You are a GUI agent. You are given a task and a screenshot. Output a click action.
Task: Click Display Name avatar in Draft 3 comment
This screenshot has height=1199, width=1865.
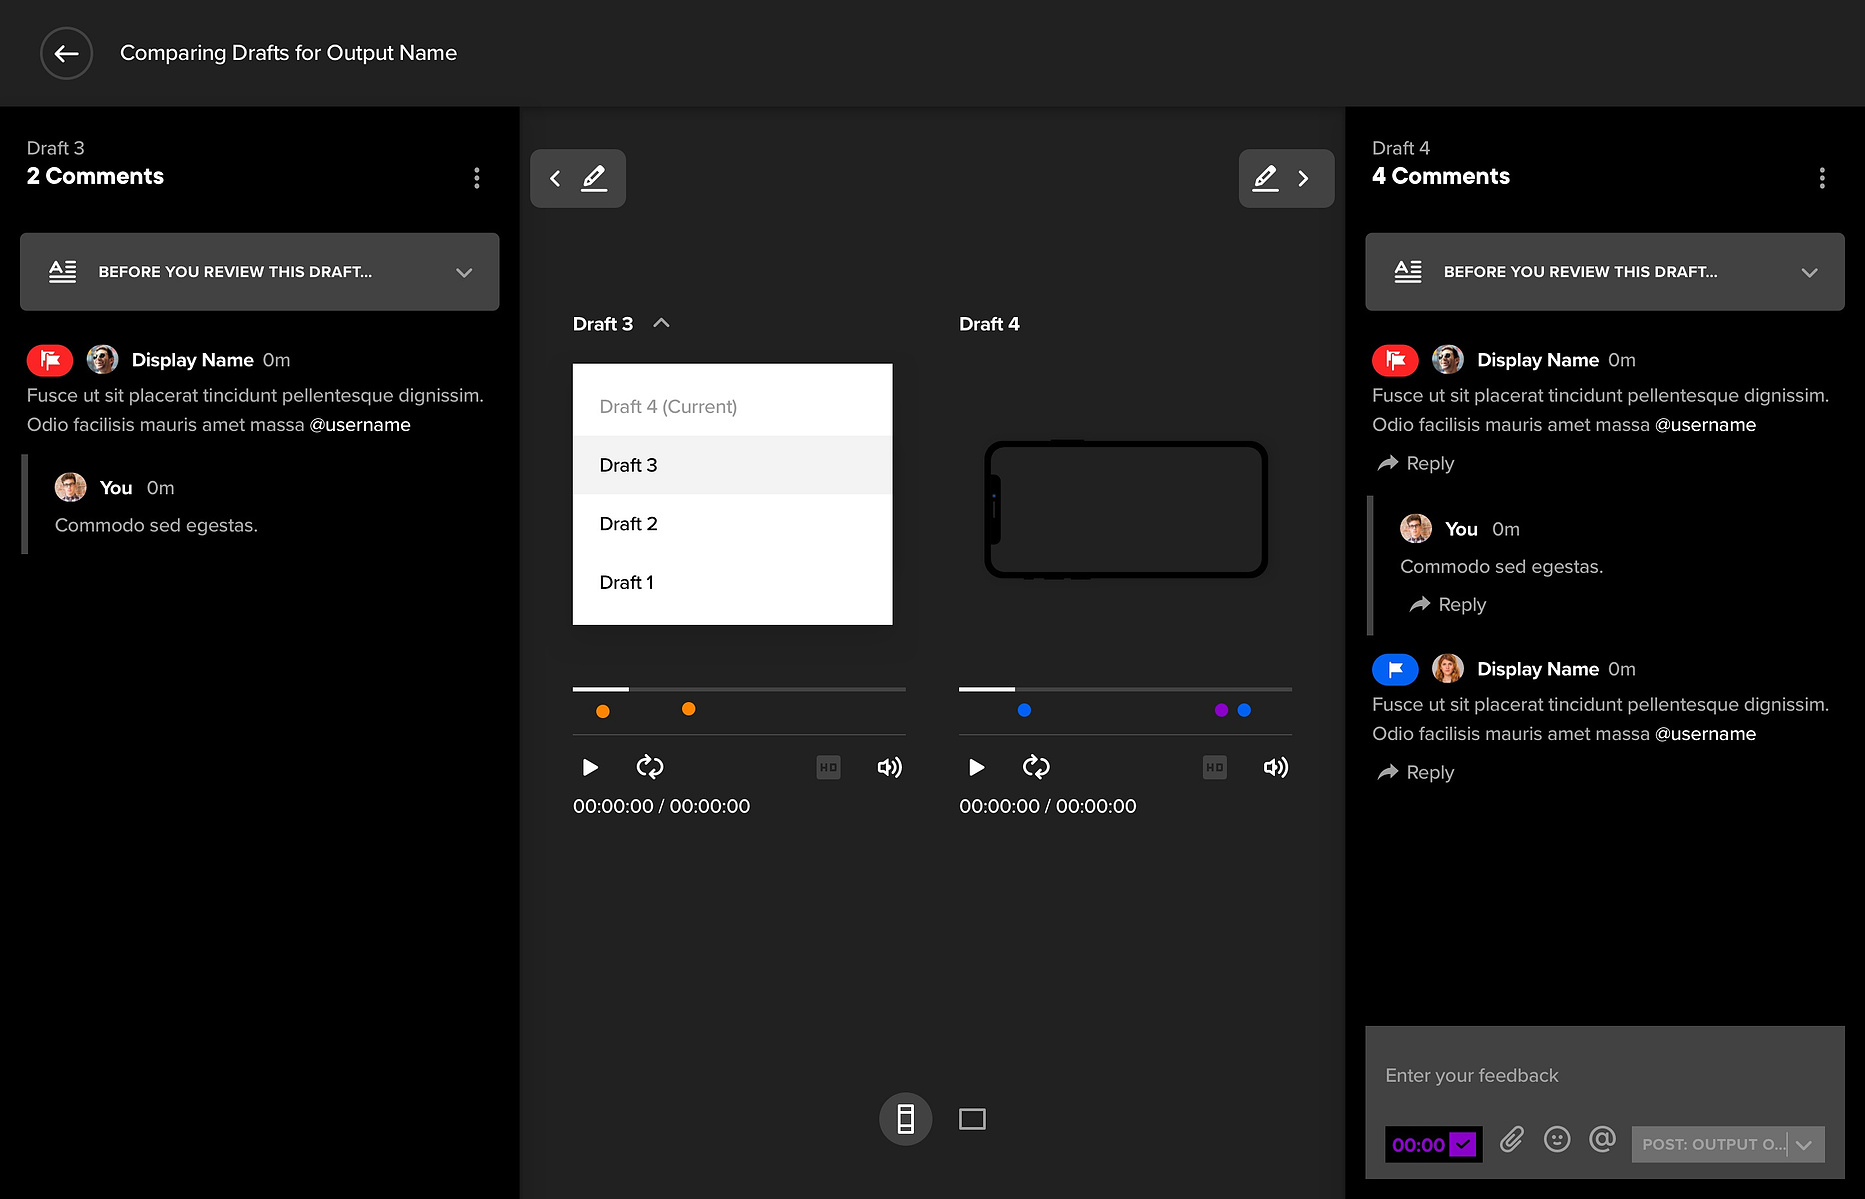pos(102,360)
